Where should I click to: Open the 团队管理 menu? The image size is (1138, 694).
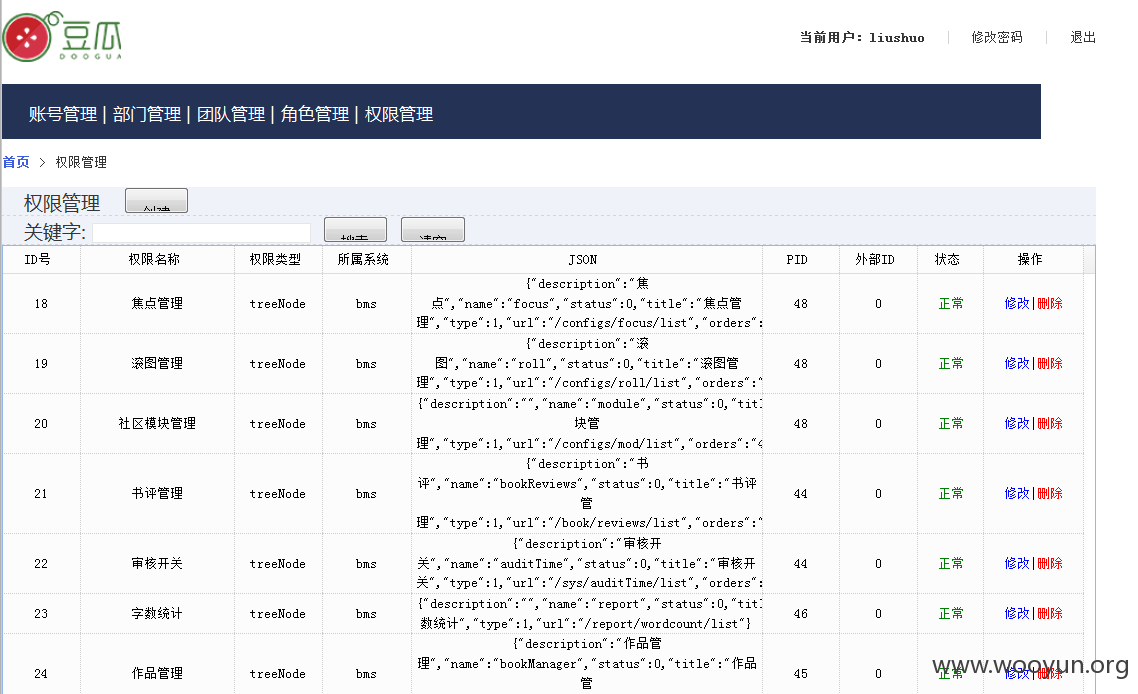(x=231, y=114)
